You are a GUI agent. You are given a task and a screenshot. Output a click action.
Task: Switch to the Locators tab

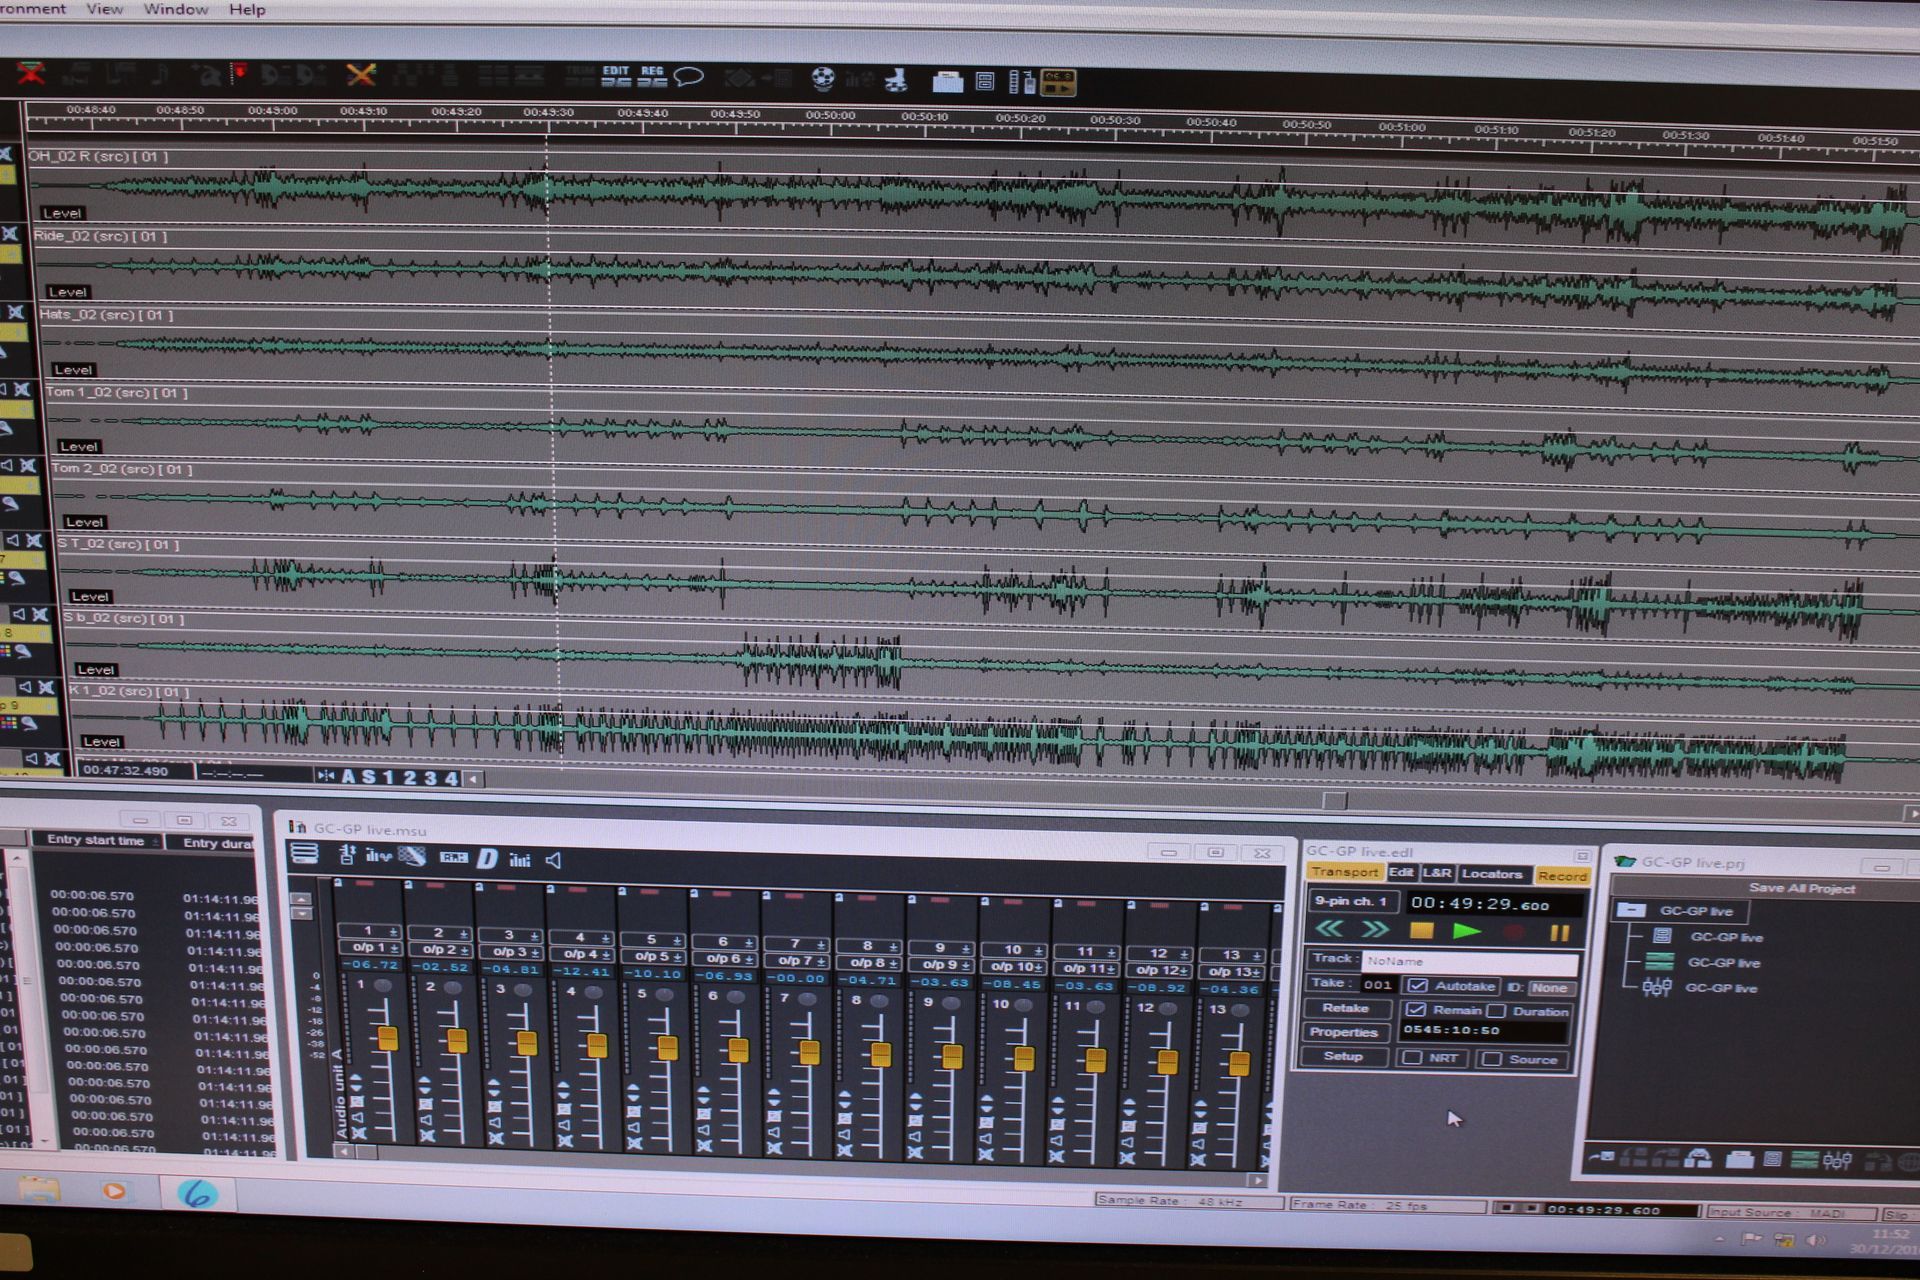click(x=1493, y=873)
